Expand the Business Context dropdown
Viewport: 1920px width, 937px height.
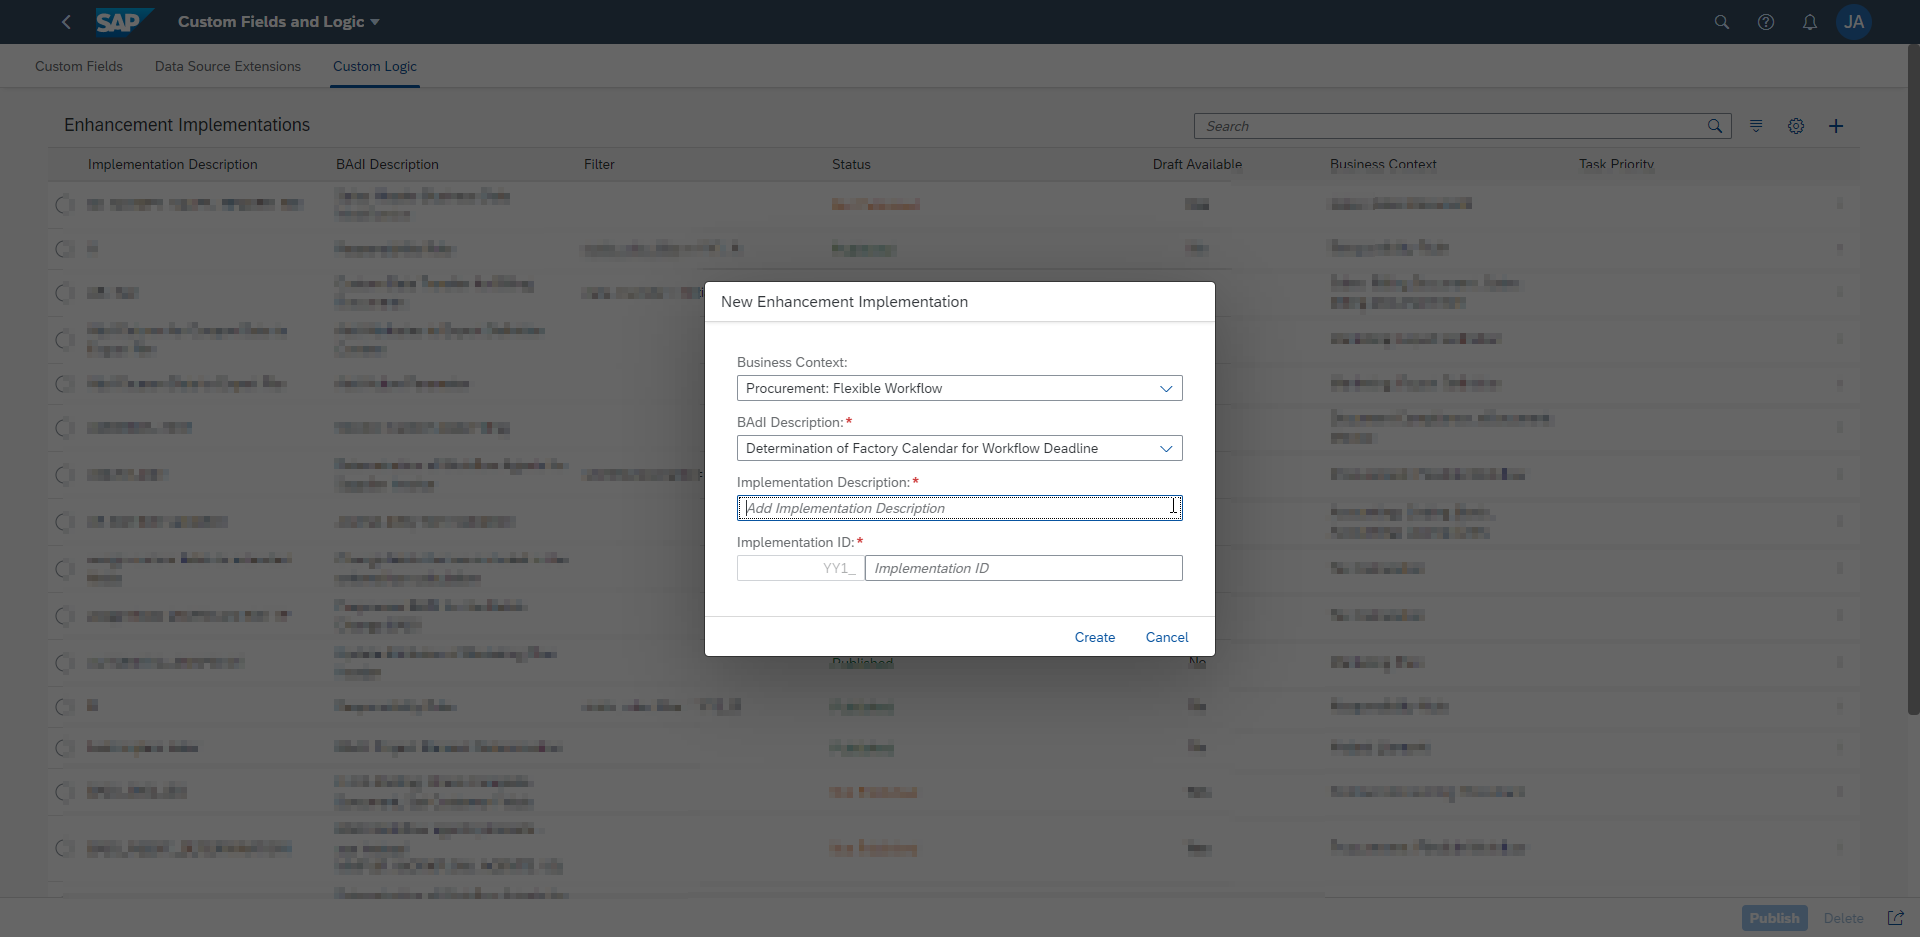[x=1165, y=389]
